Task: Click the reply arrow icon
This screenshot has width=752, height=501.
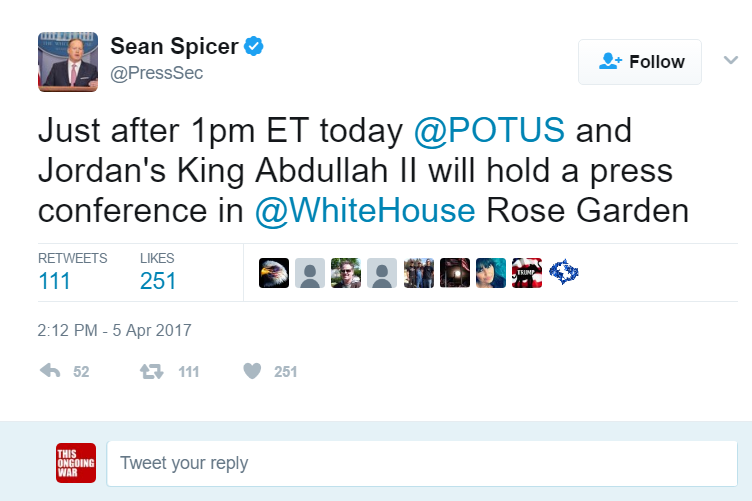Action: [49, 371]
